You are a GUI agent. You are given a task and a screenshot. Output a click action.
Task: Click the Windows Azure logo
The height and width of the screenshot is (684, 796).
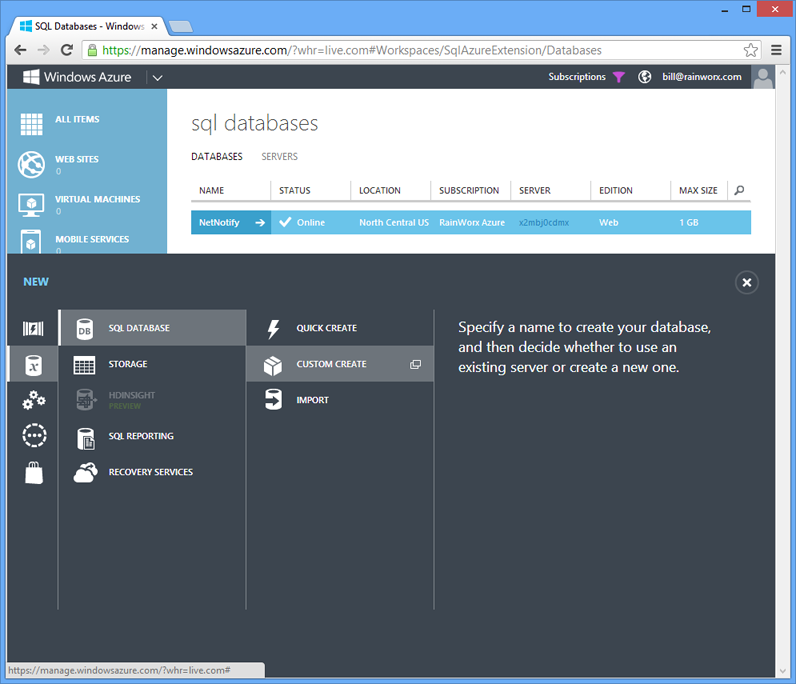(x=77, y=77)
